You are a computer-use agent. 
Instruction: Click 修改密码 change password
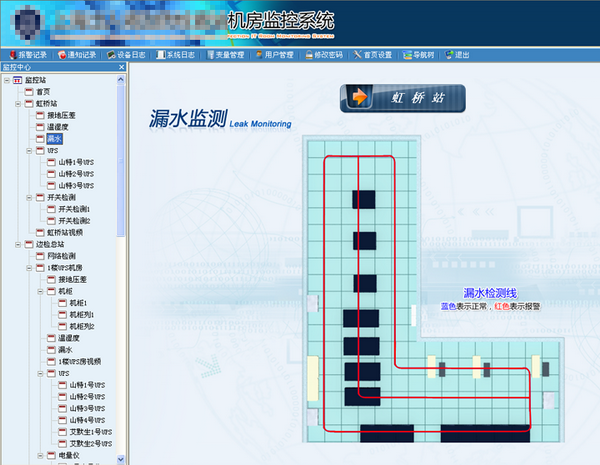coord(327,55)
